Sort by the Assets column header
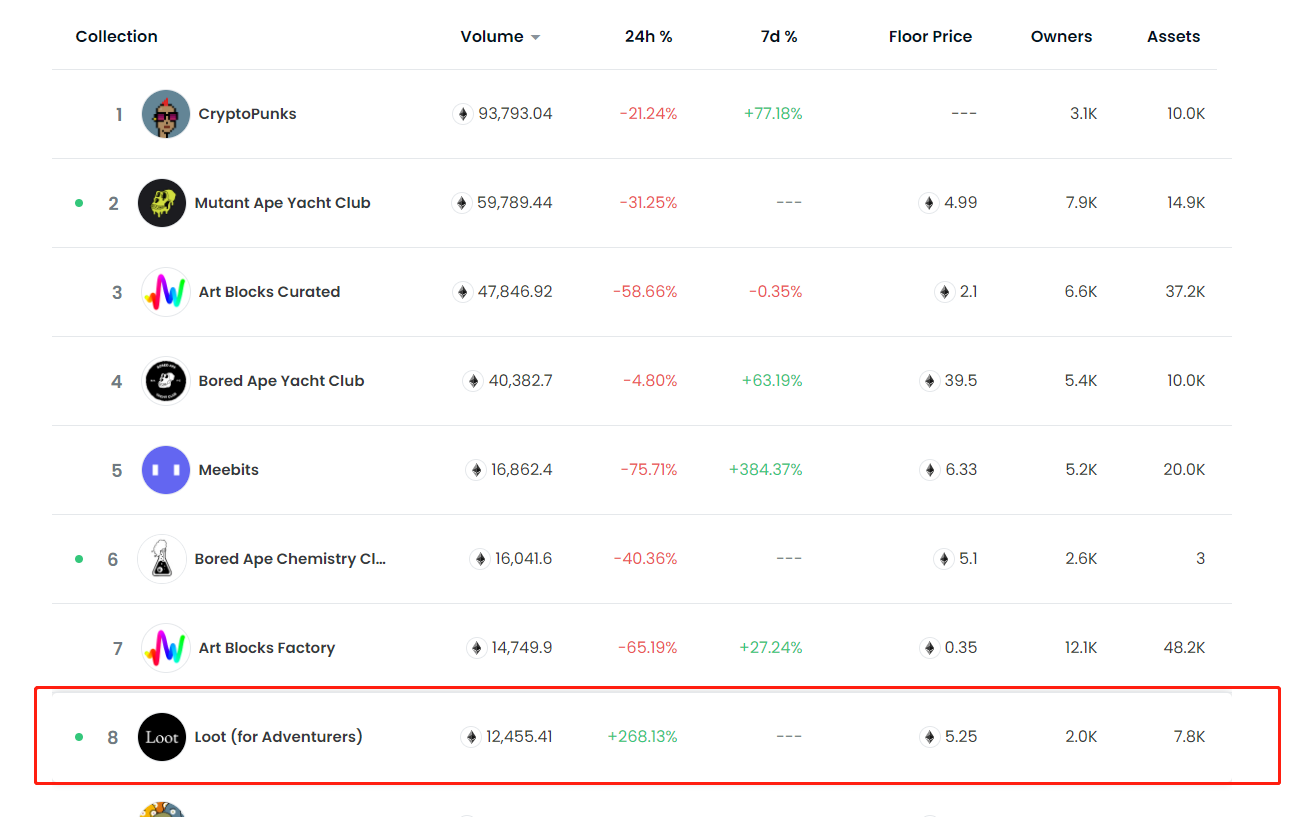This screenshot has width=1311, height=817. coord(1173,36)
